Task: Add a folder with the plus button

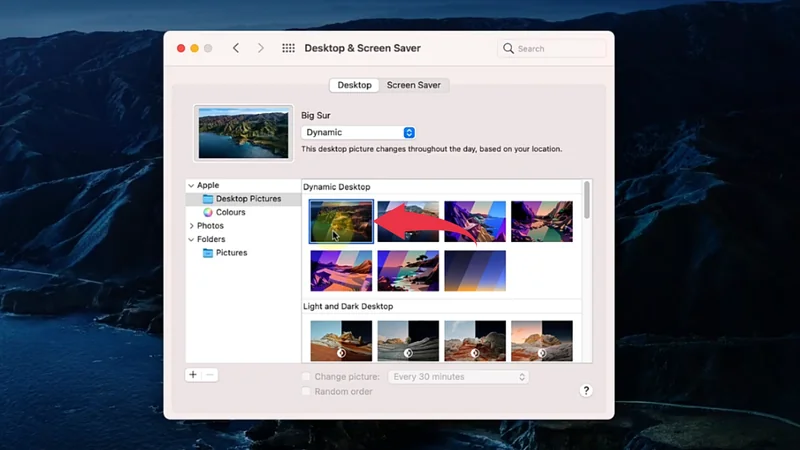Action: coord(193,375)
